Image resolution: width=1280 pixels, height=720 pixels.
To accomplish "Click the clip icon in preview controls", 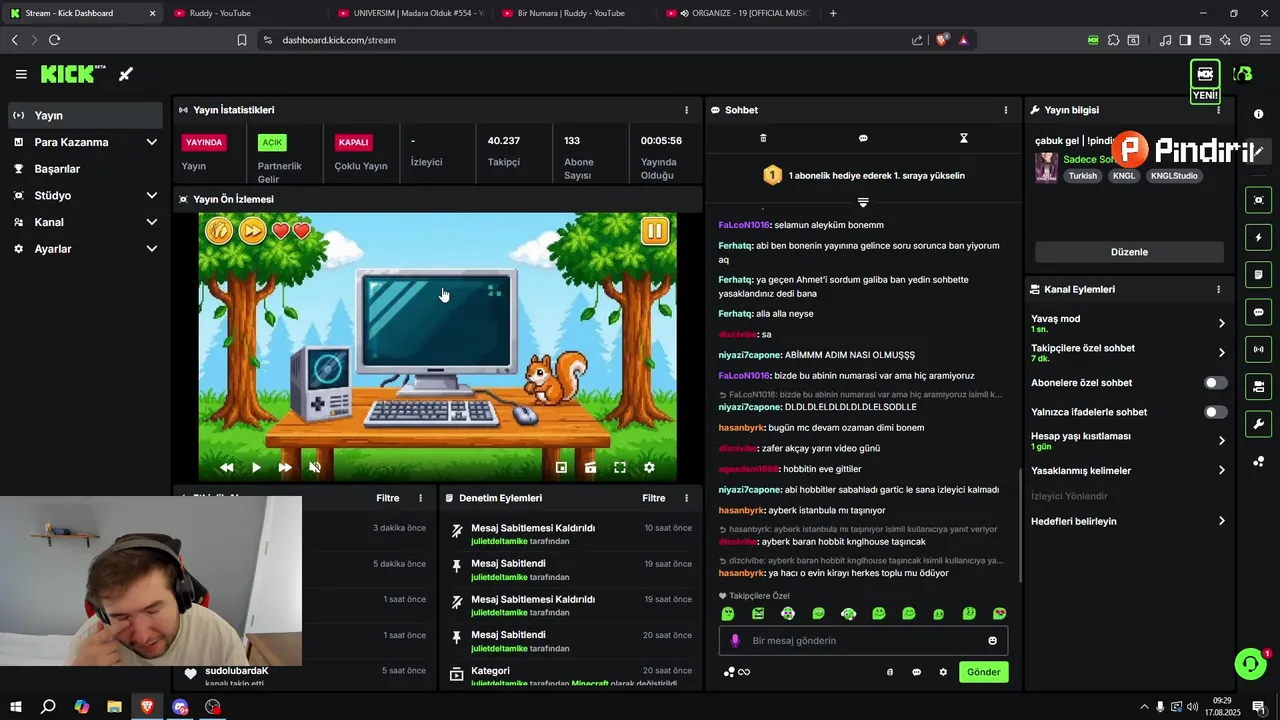I will click(x=591, y=467).
